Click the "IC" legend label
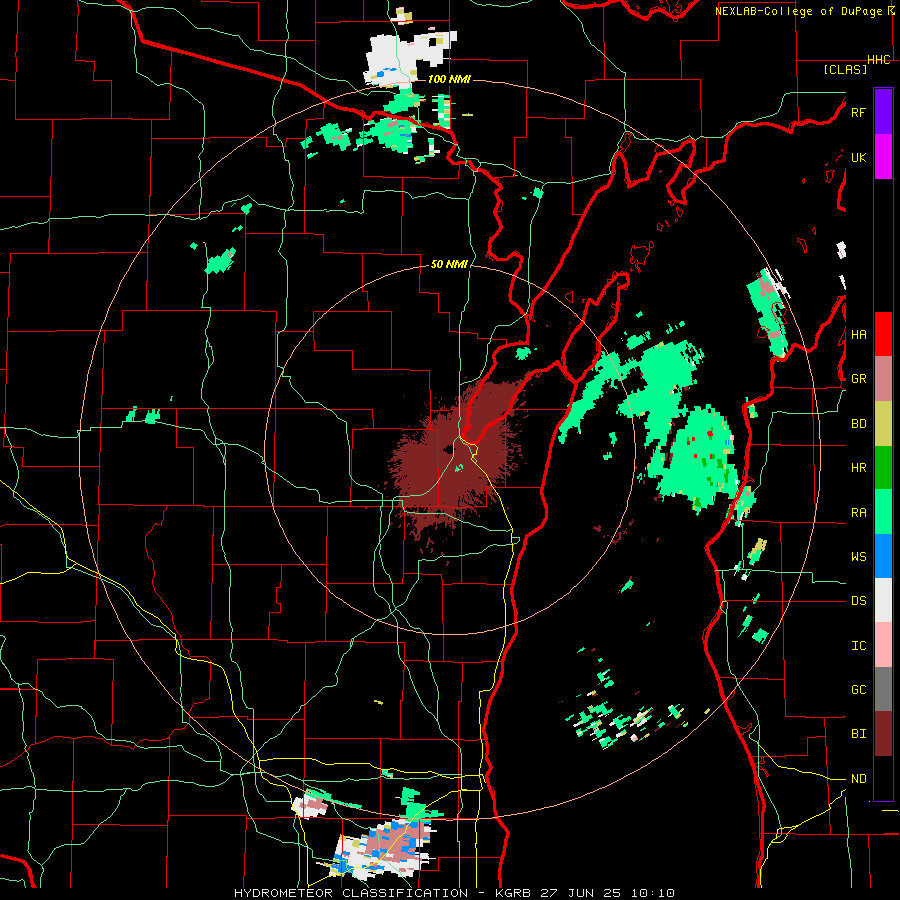This screenshot has height=900, width=900. (858, 646)
